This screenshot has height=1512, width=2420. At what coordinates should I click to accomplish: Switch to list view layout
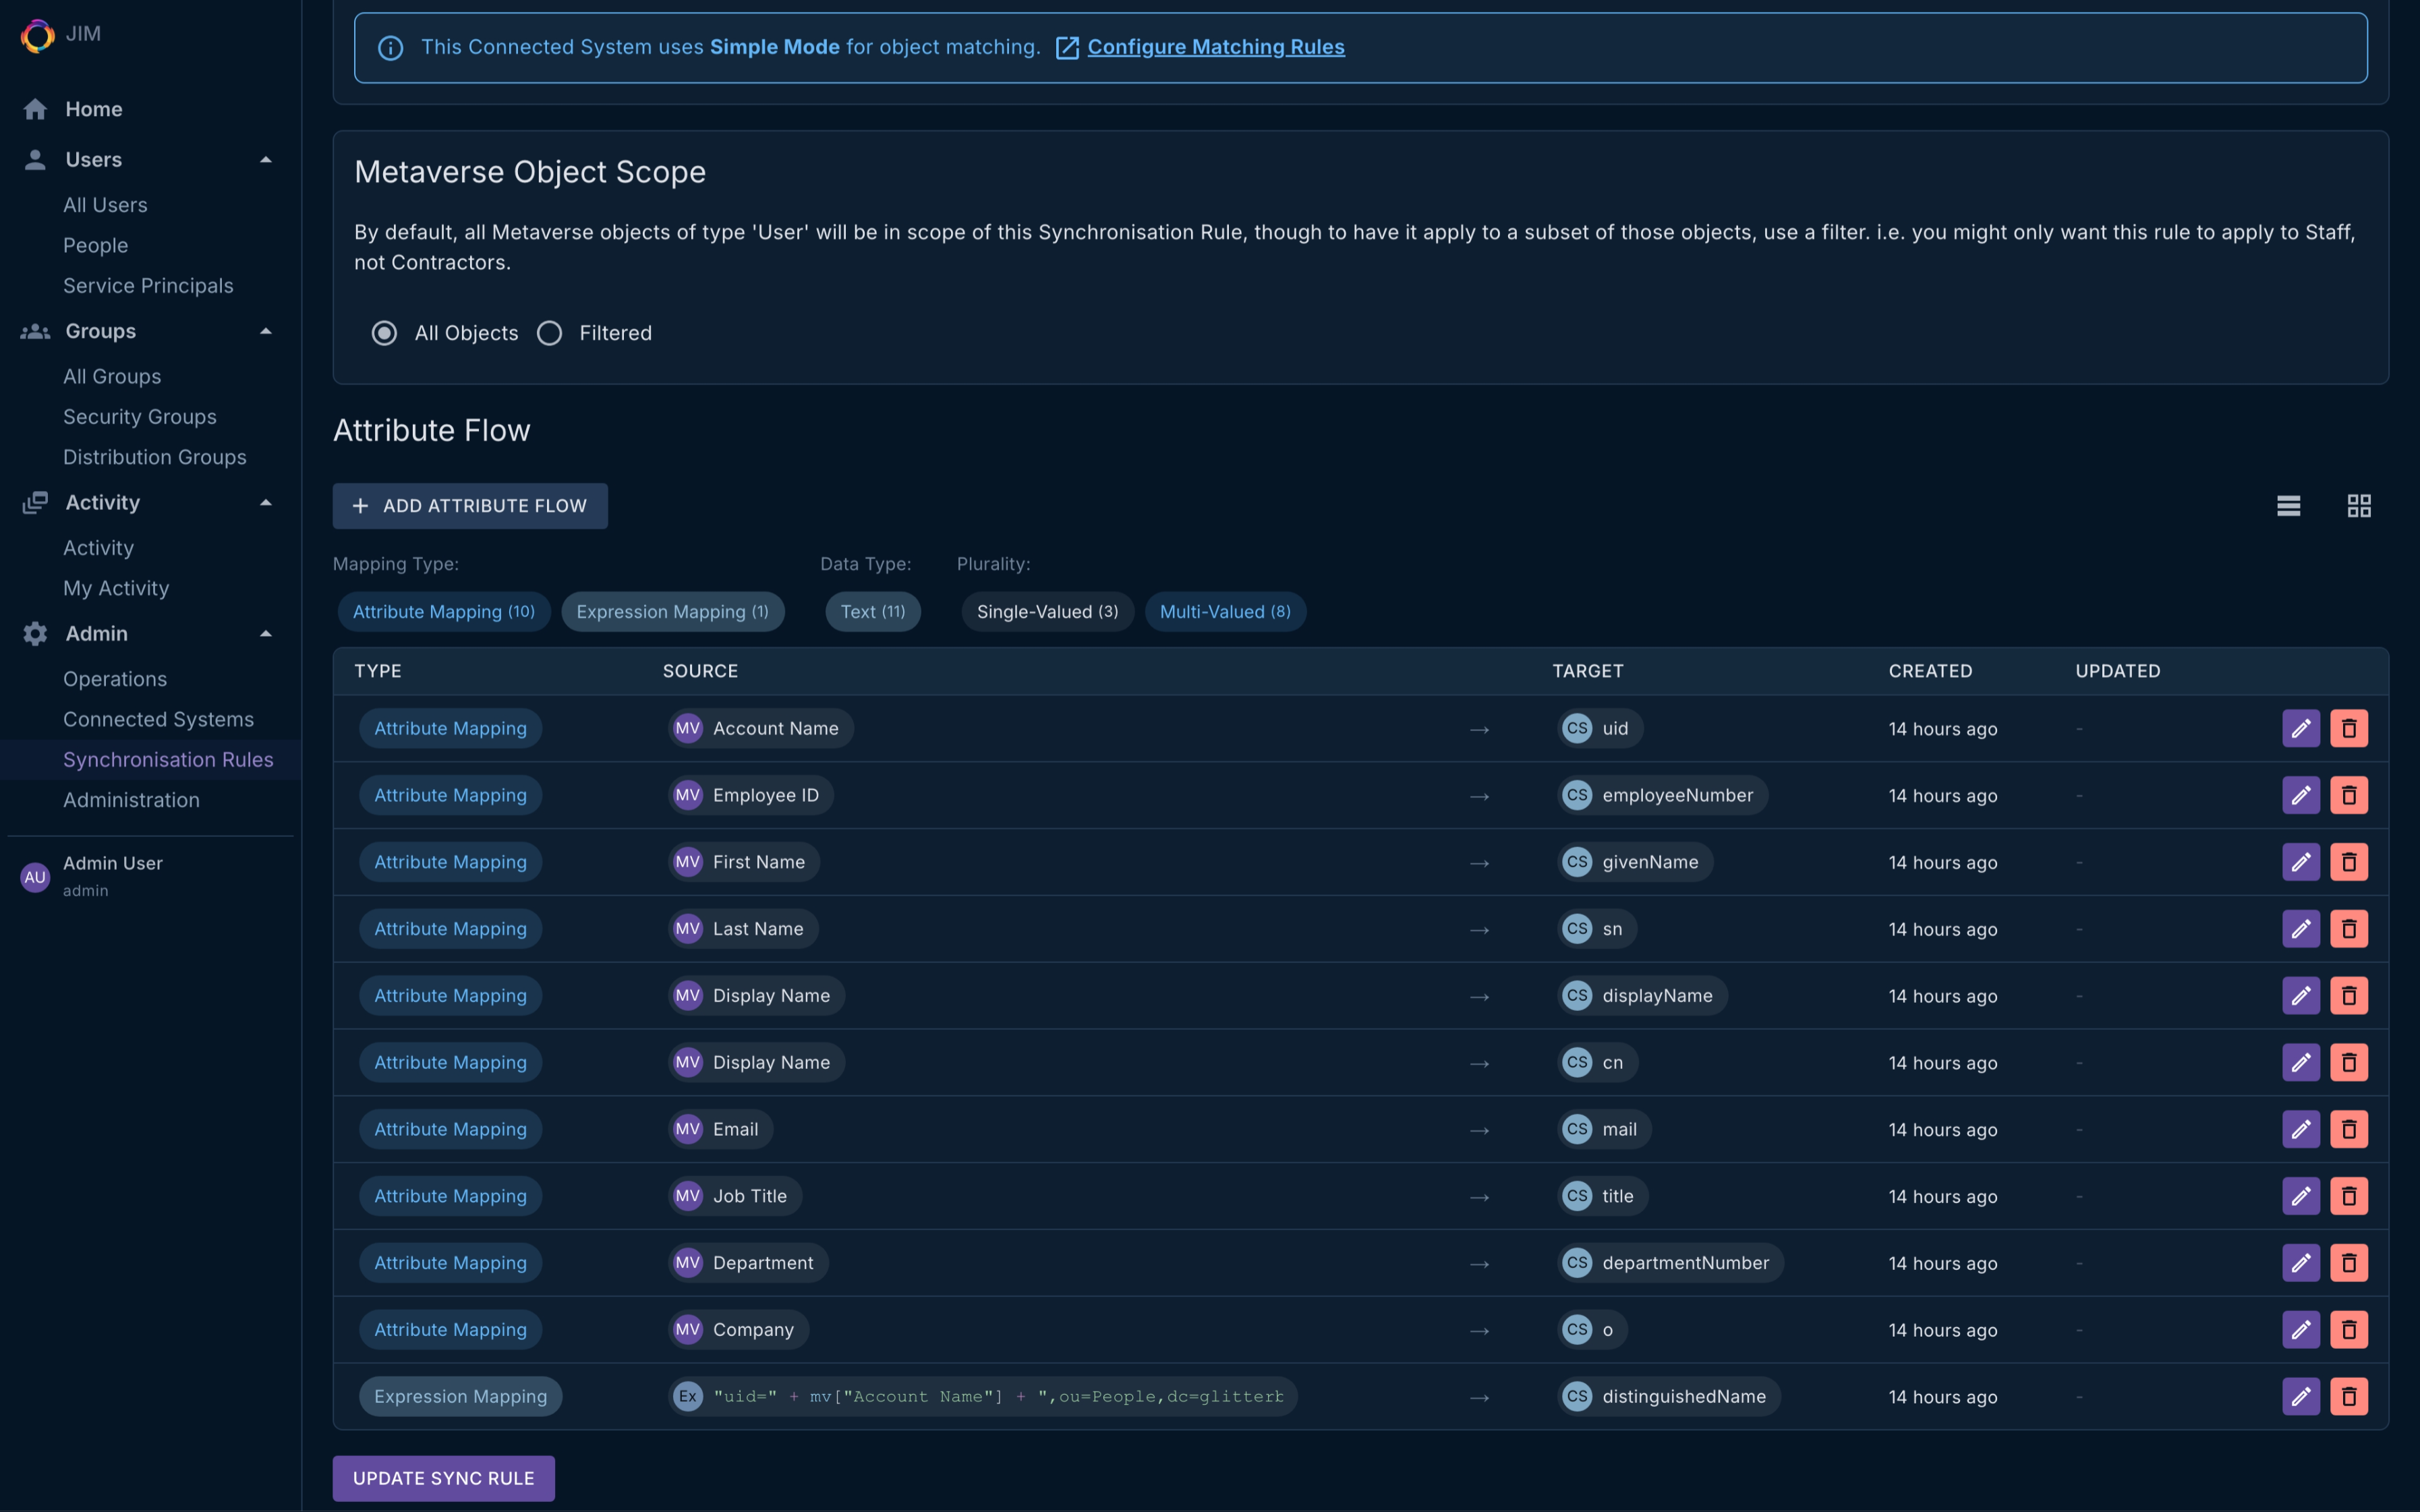click(2288, 506)
